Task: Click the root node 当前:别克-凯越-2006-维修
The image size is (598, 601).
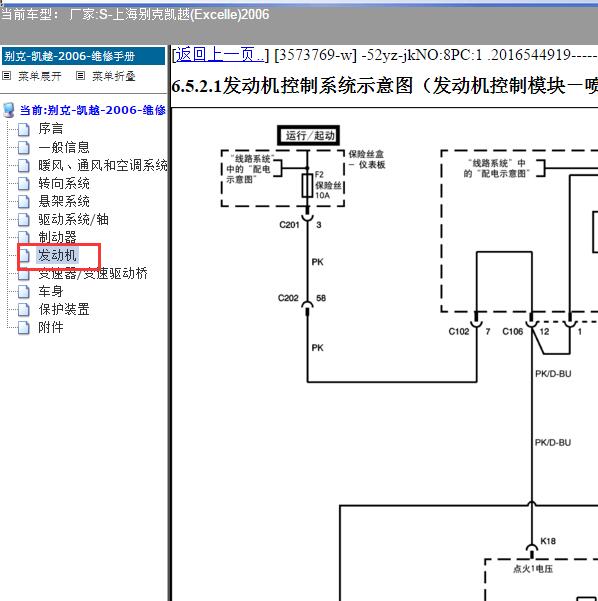Action: 92,110
